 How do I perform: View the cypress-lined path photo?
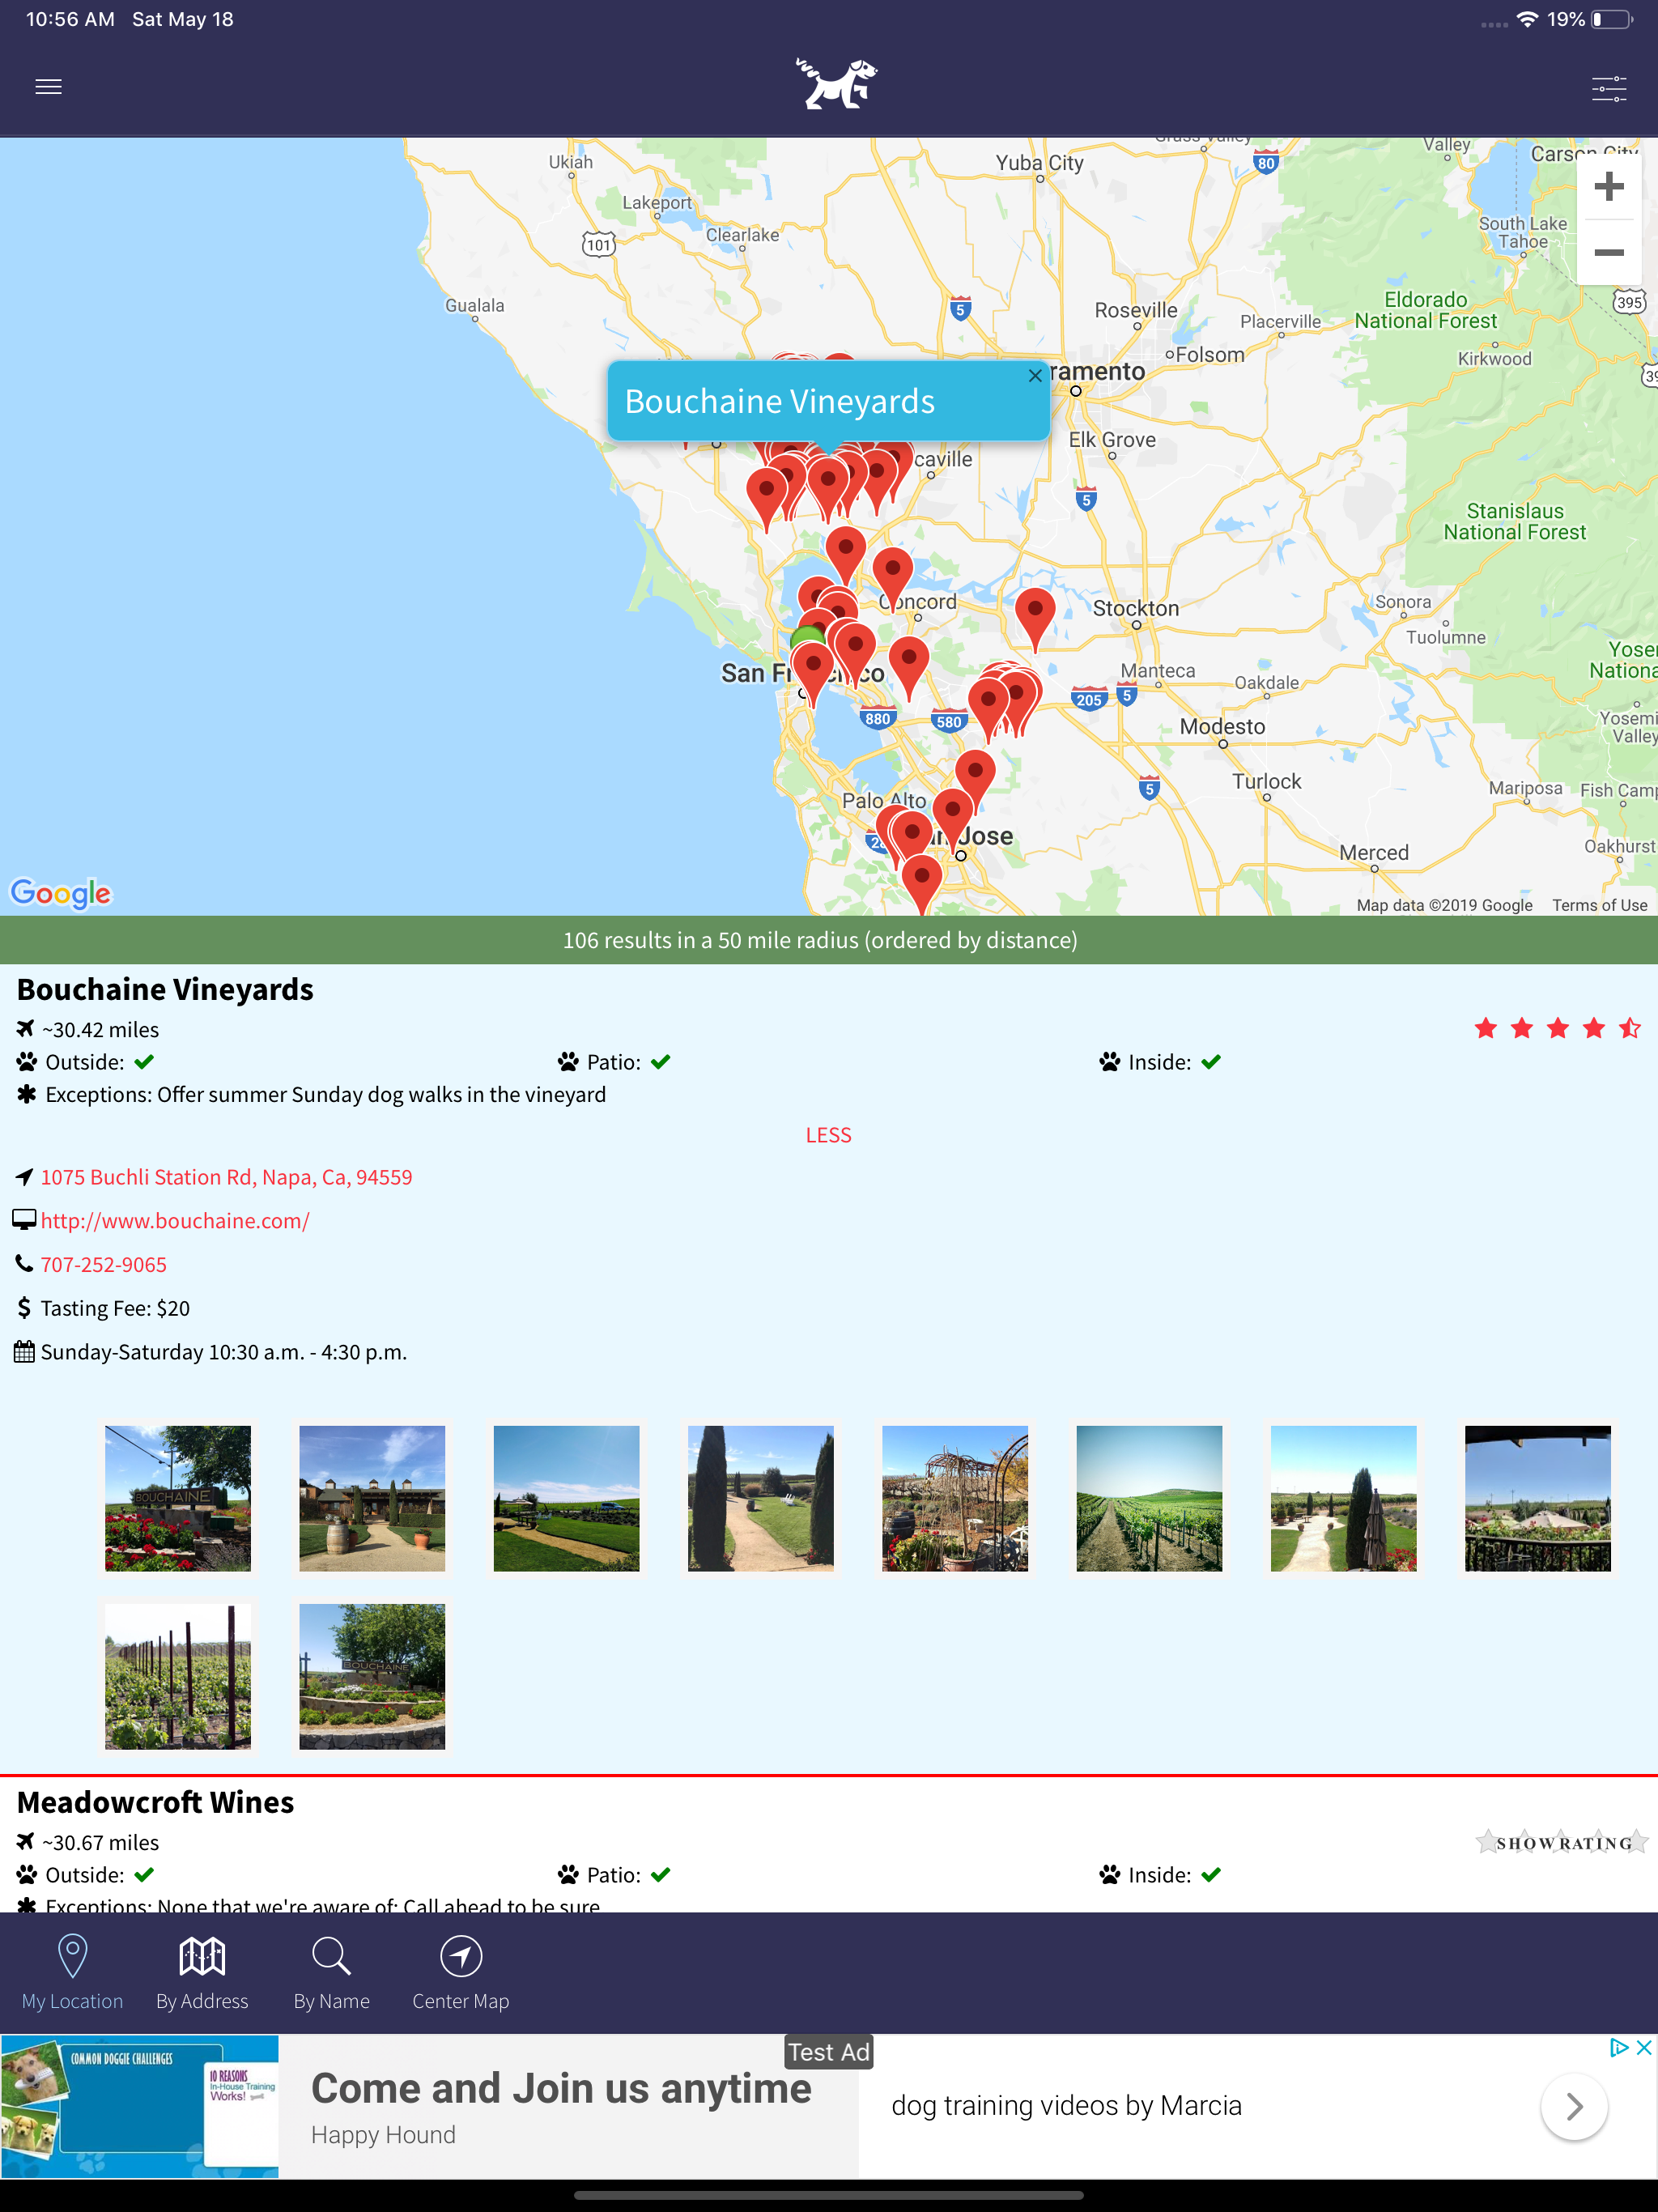[x=761, y=1498]
